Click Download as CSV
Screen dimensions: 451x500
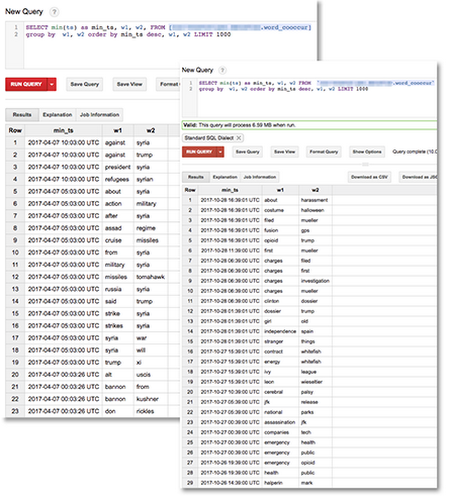coord(369,177)
